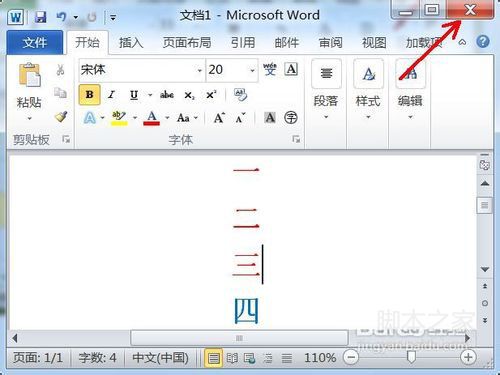The height and width of the screenshot is (375, 500).
Task: Open the 邮件 tab
Action: coord(287,43)
